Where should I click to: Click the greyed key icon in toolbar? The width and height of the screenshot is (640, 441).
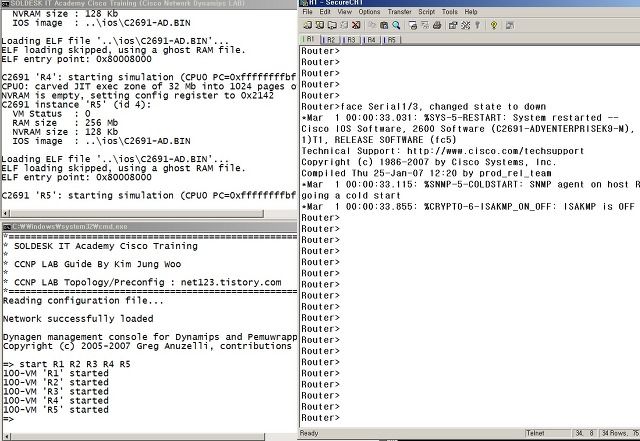tap(477, 25)
